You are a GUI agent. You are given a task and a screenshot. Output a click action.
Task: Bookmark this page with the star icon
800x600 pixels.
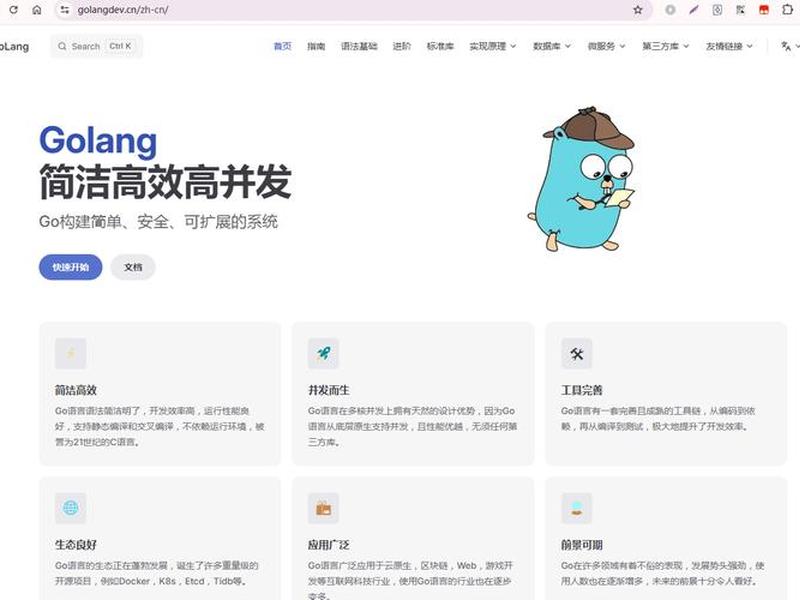click(x=638, y=10)
